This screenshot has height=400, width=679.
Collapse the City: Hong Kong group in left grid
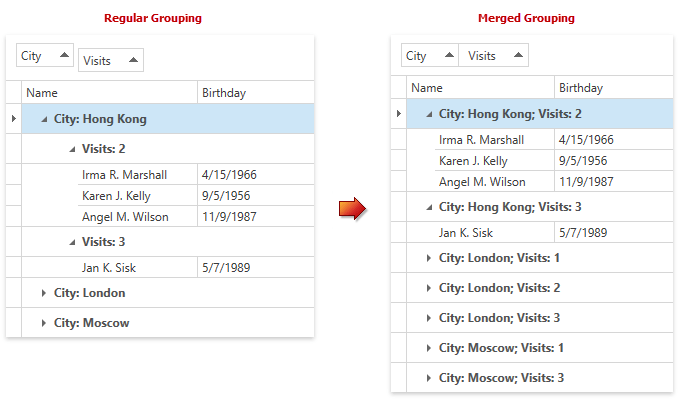click(44, 119)
